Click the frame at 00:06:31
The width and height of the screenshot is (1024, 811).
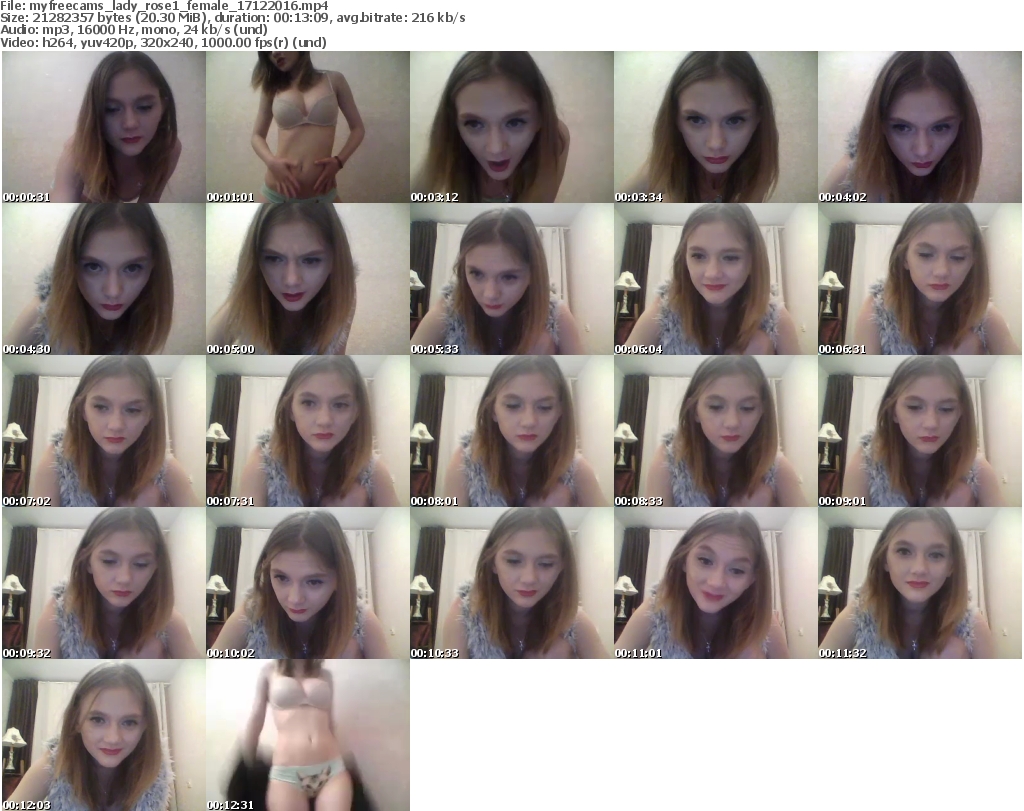920,279
